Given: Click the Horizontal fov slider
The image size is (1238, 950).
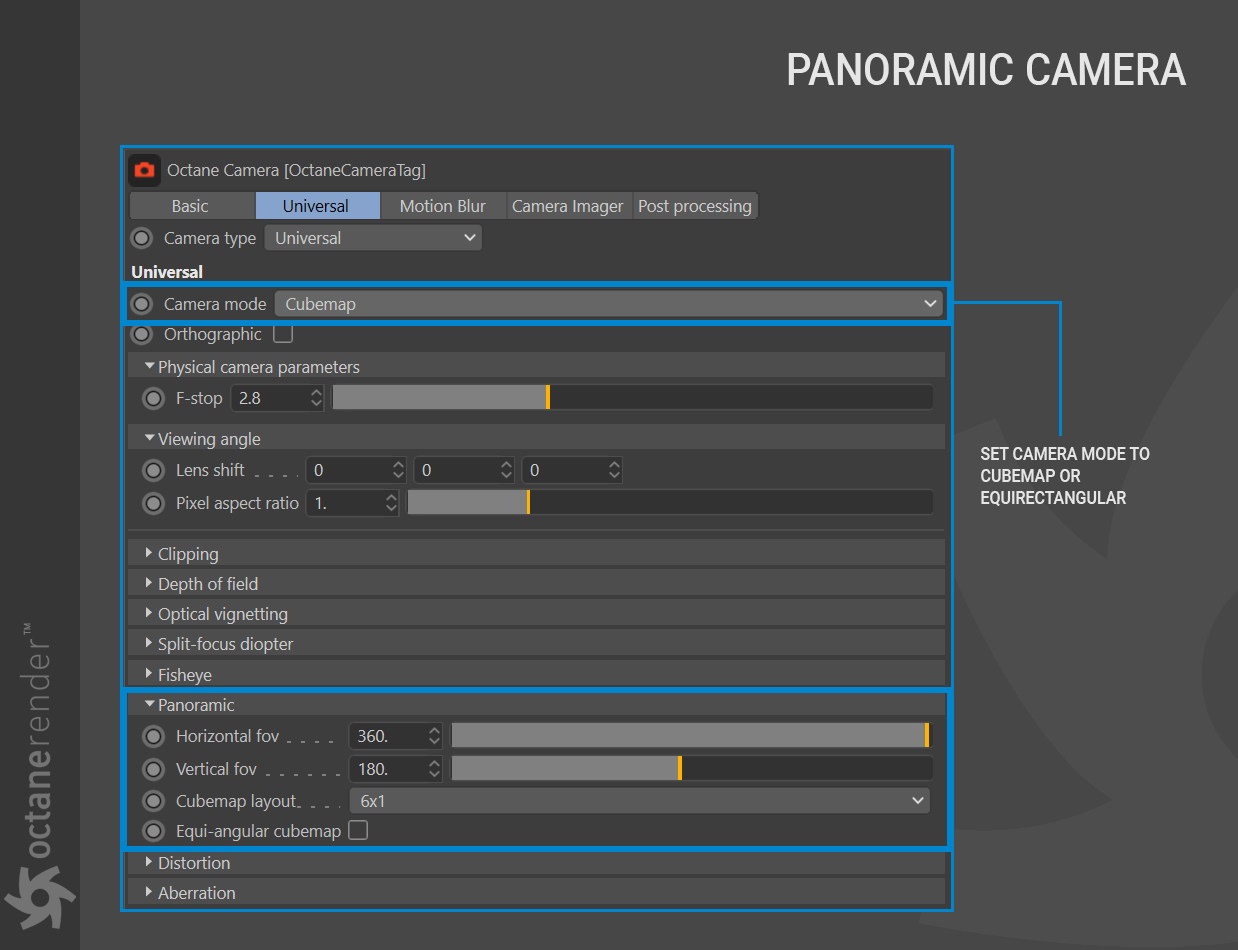Looking at the screenshot, I should click(x=691, y=736).
